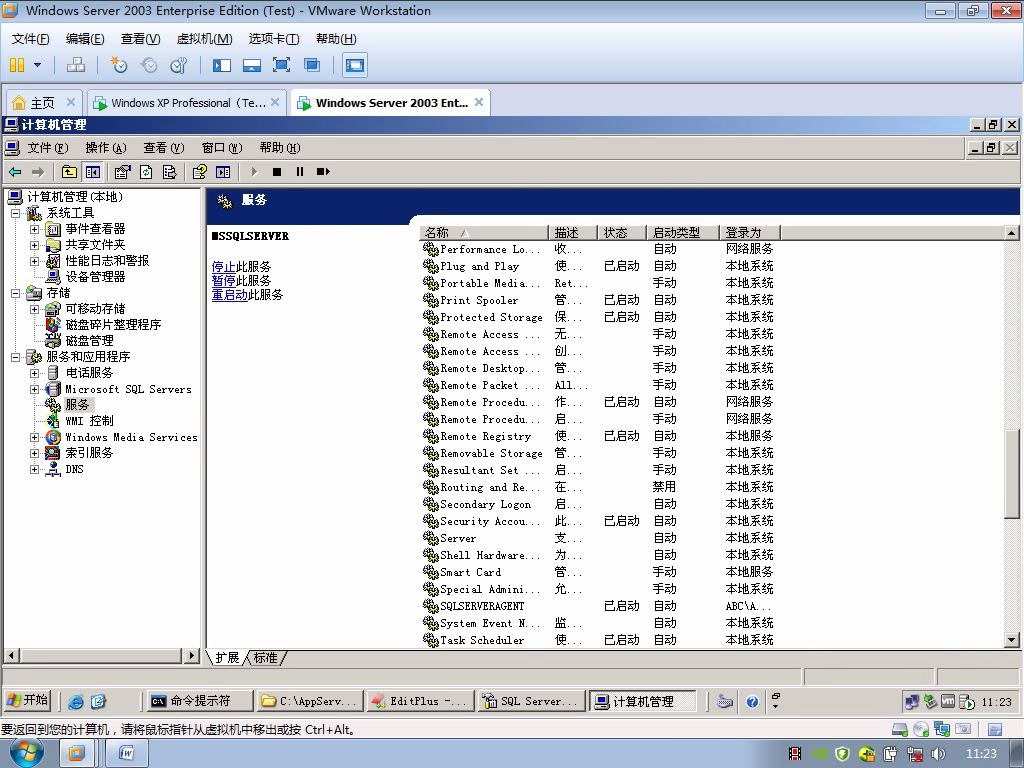Toggle VMware console view icon
The width and height of the screenshot is (1024, 768).
[355, 65]
